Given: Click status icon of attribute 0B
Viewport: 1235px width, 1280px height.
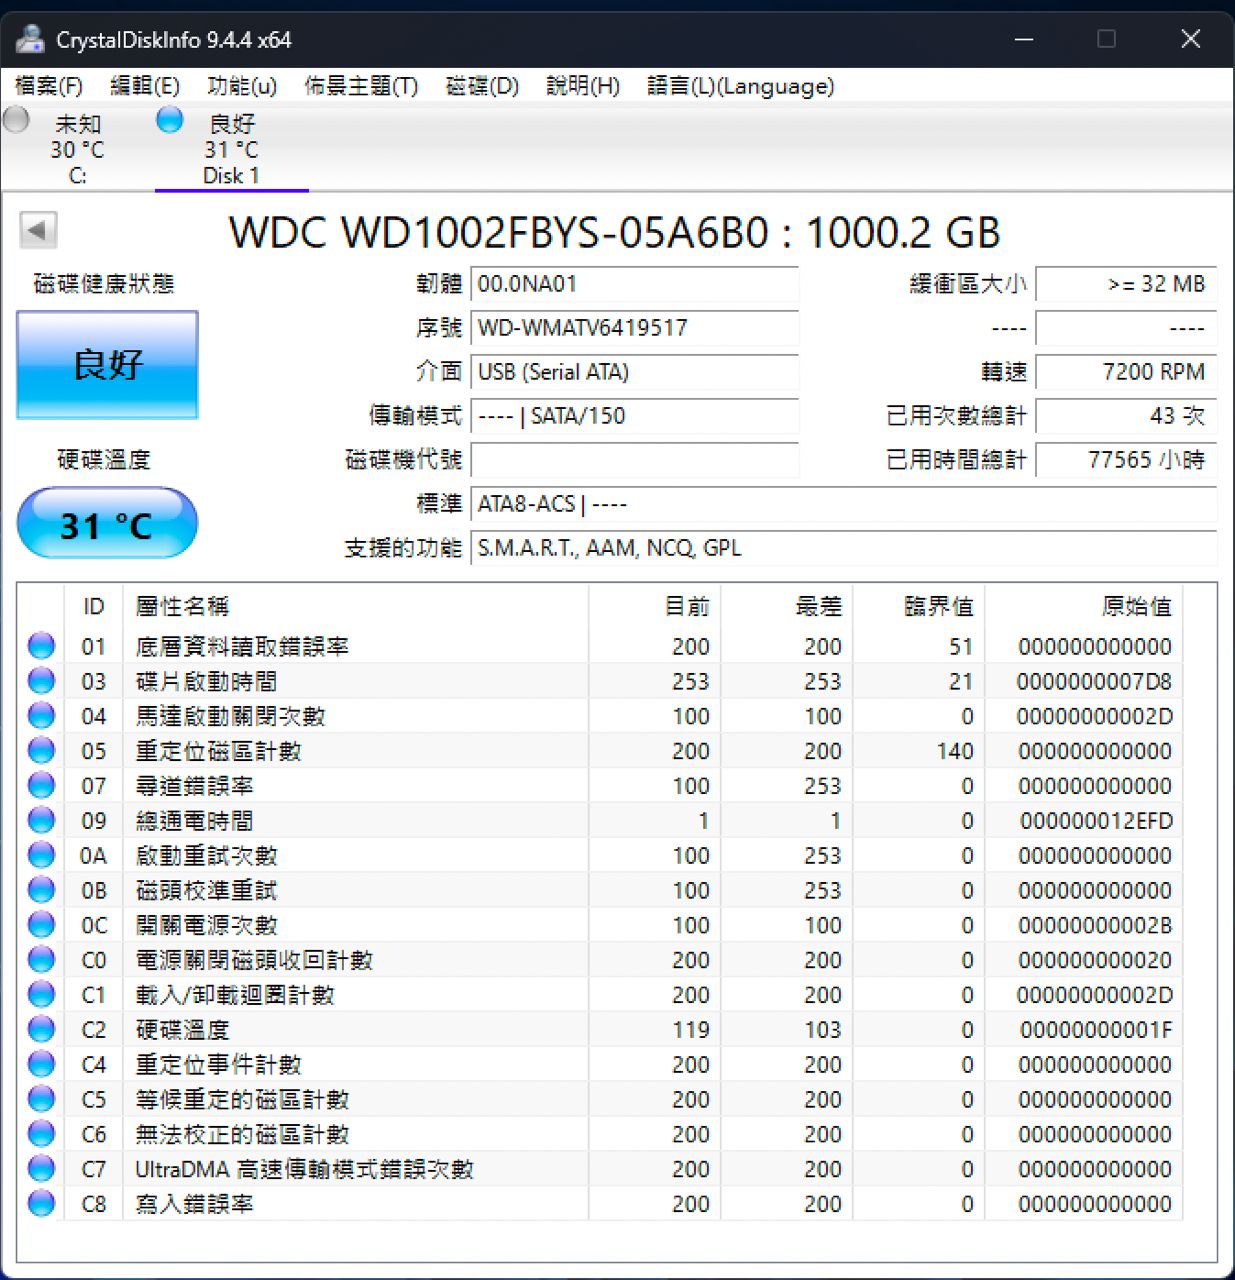Looking at the screenshot, I should point(41,890).
